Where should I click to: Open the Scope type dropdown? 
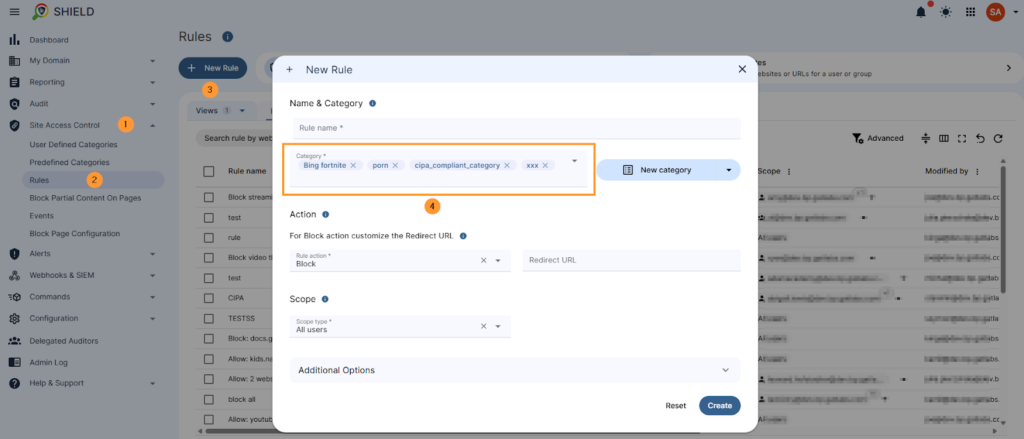point(497,326)
